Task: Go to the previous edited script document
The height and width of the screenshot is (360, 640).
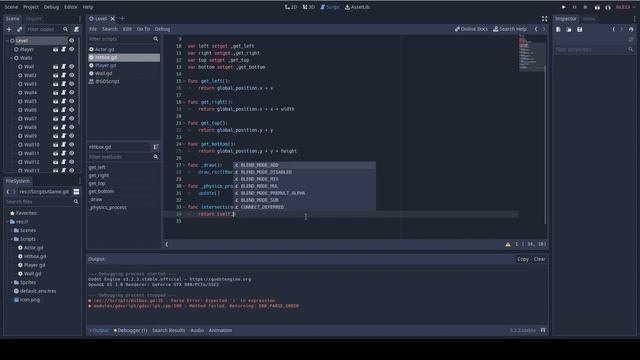Action: click(536, 29)
